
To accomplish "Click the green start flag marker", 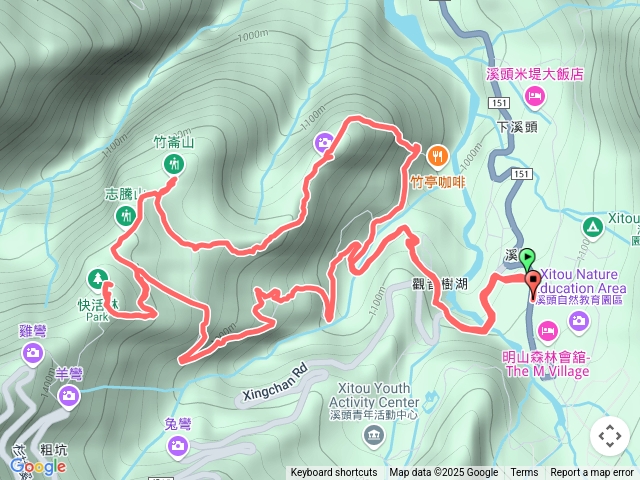I will click(527, 258).
